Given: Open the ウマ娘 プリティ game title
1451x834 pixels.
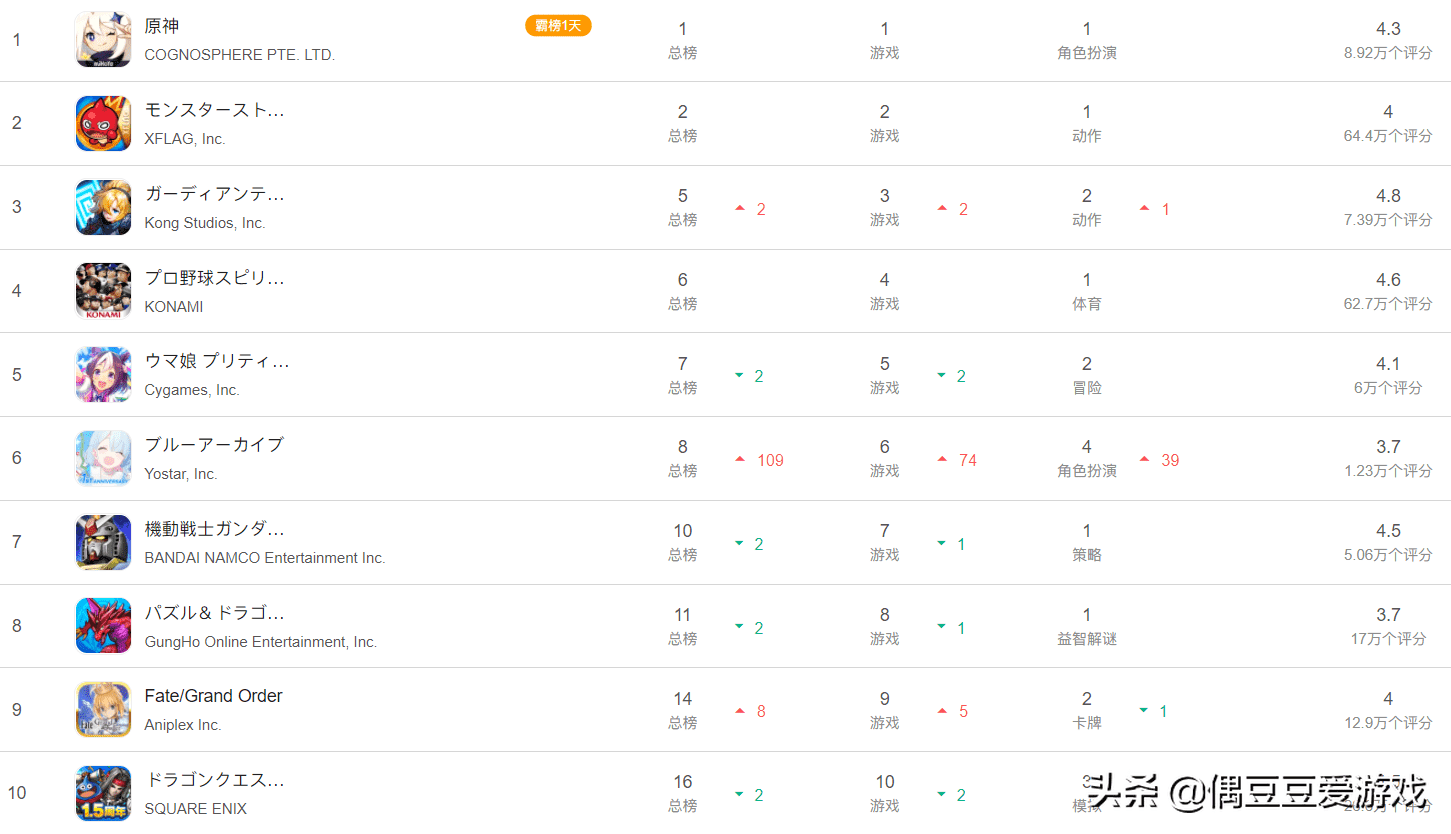Looking at the screenshot, I should (x=217, y=361).
